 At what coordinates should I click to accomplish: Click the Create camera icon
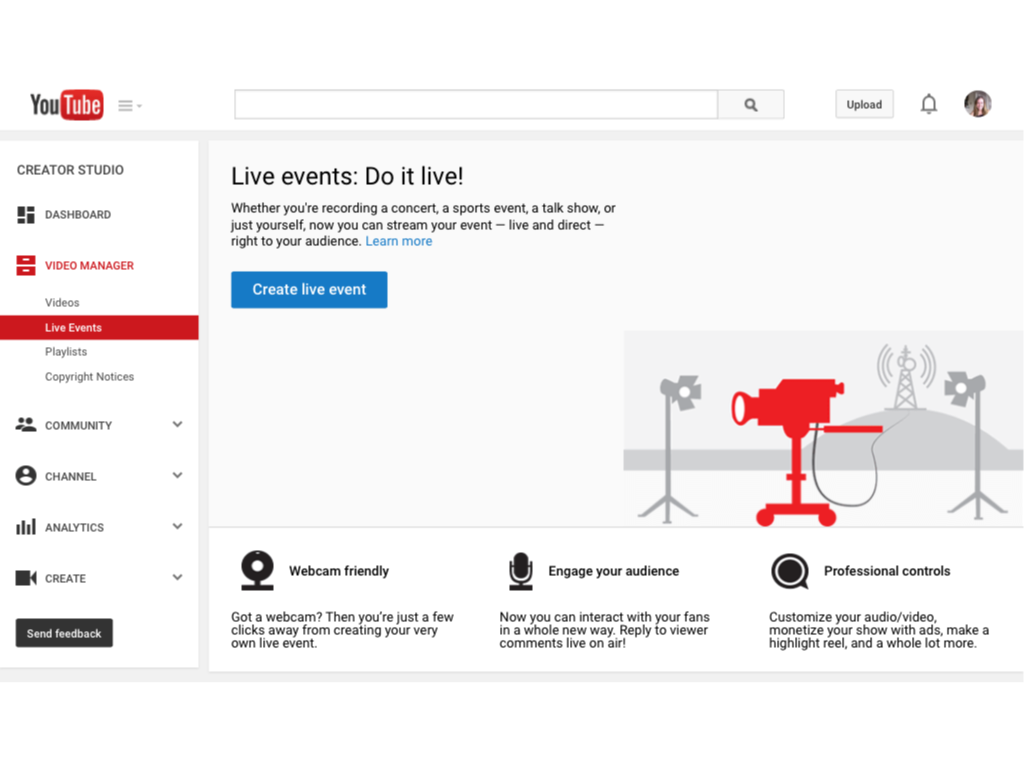click(26, 578)
